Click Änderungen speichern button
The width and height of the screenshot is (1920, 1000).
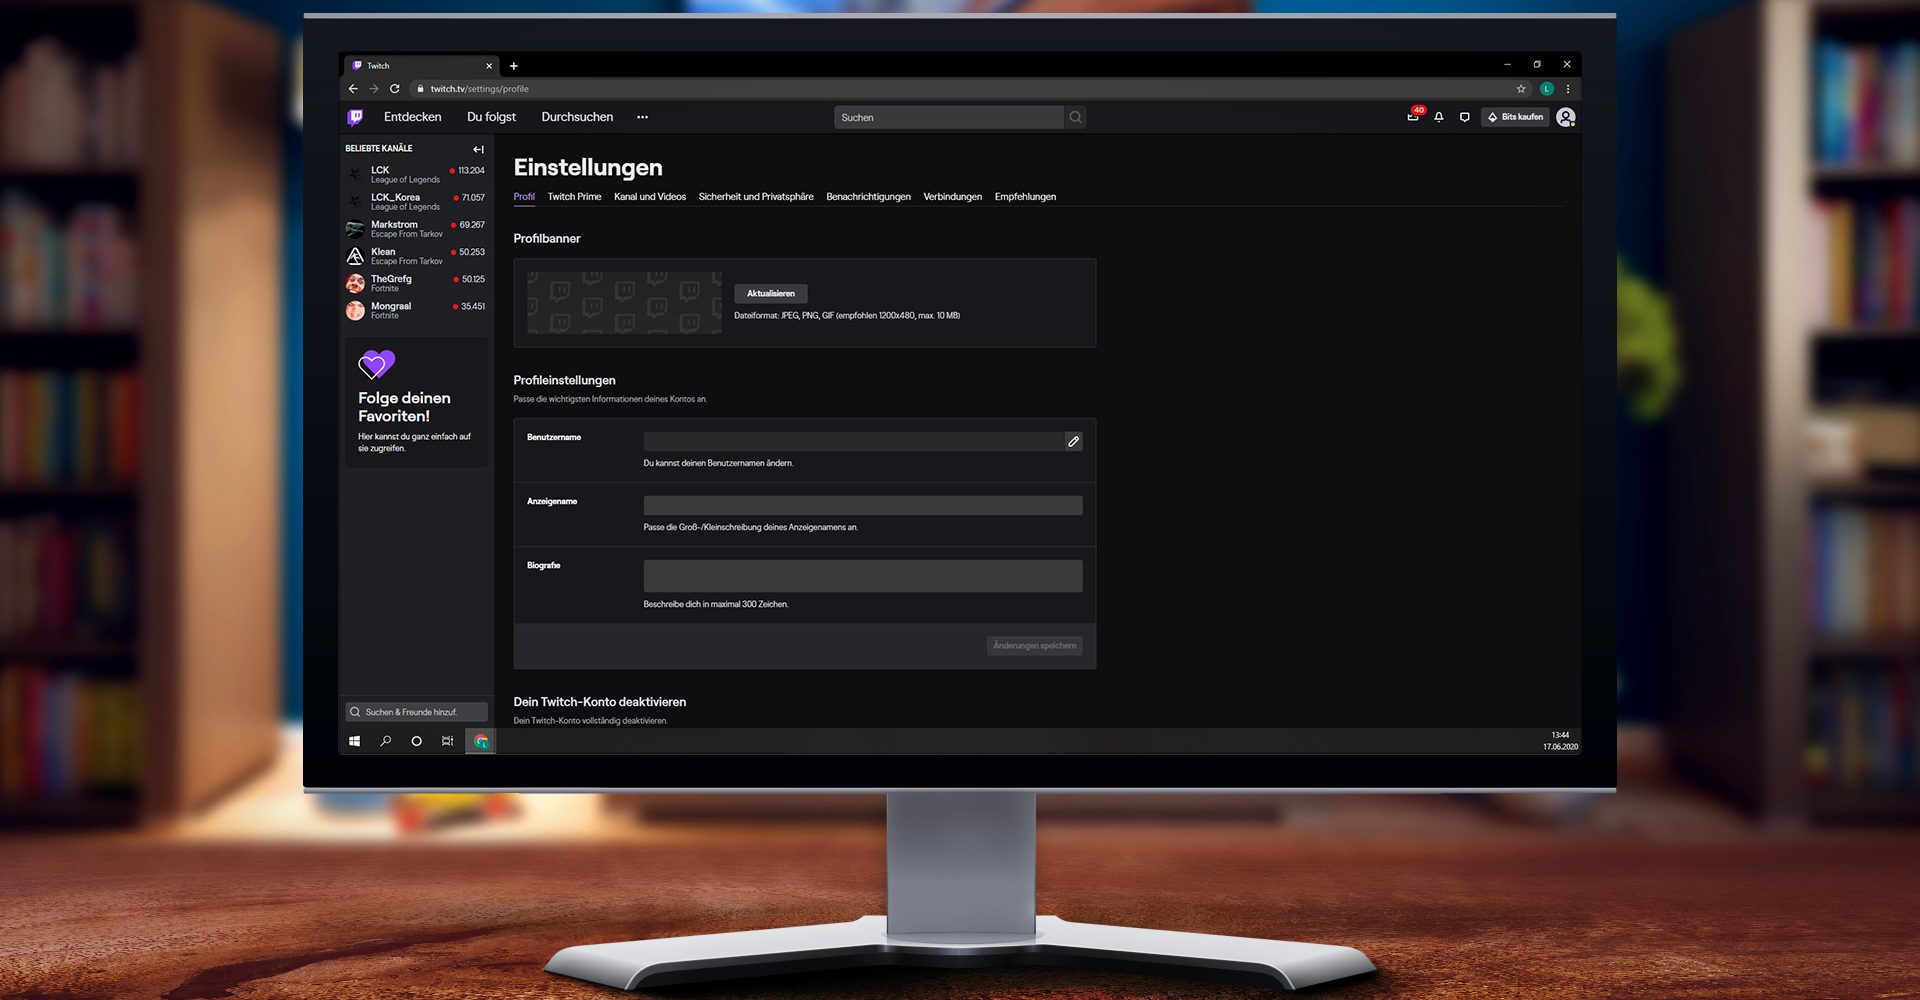tap(1035, 646)
